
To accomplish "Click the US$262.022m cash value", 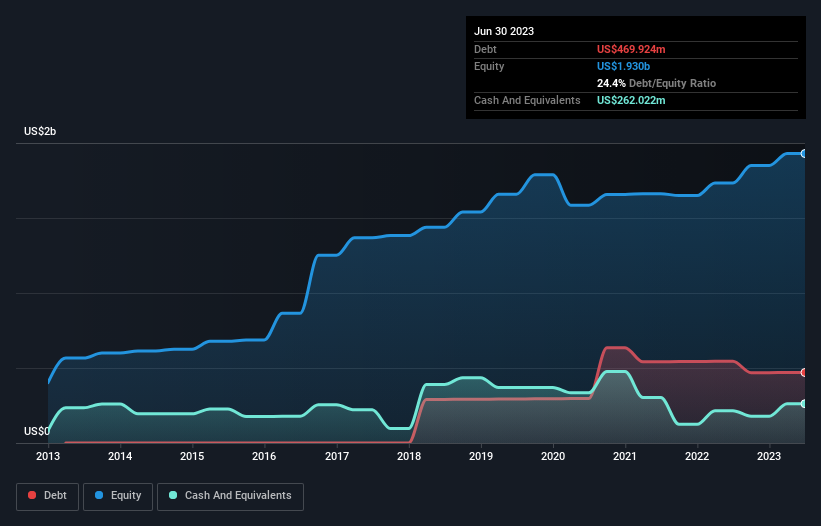I will pos(631,100).
